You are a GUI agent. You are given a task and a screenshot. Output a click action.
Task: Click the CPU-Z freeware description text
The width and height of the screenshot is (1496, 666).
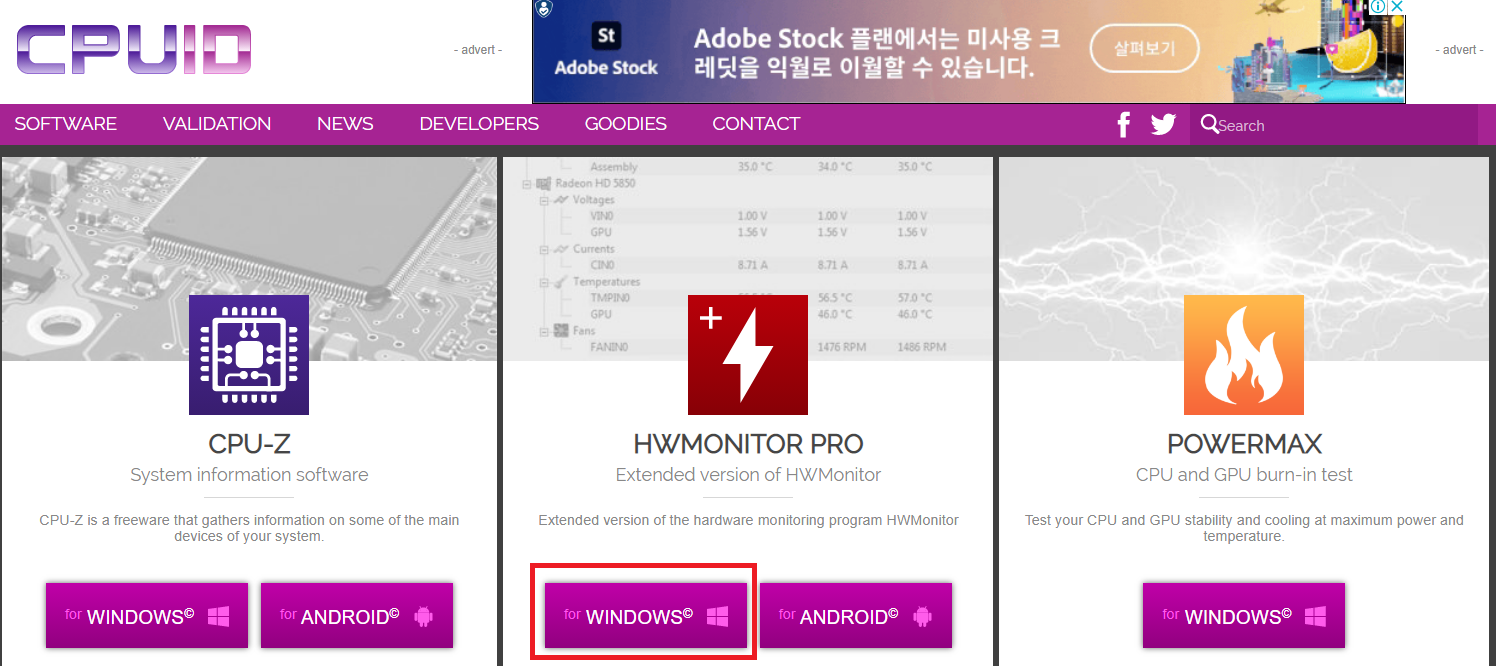(x=249, y=528)
